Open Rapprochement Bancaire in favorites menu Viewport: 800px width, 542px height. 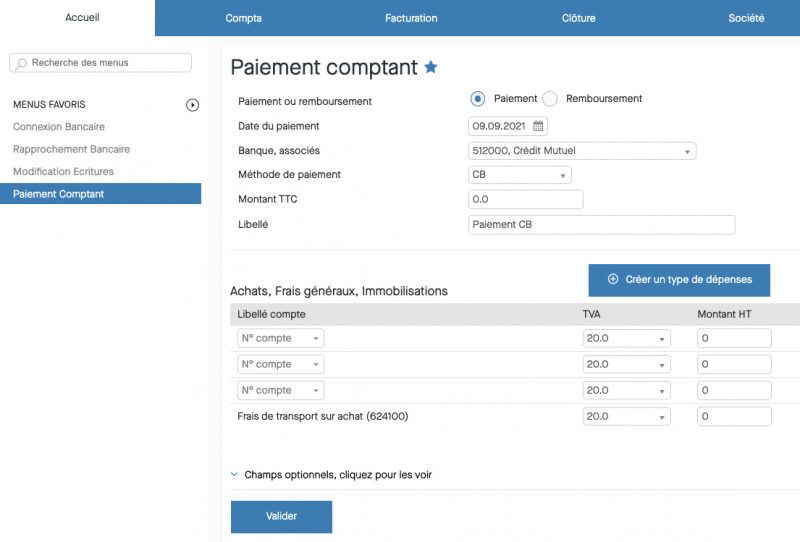(x=71, y=149)
